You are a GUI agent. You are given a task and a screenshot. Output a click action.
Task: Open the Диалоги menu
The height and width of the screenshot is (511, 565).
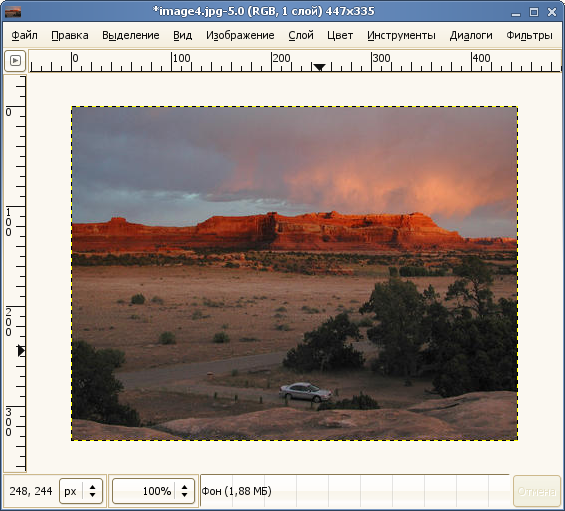tap(471, 35)
